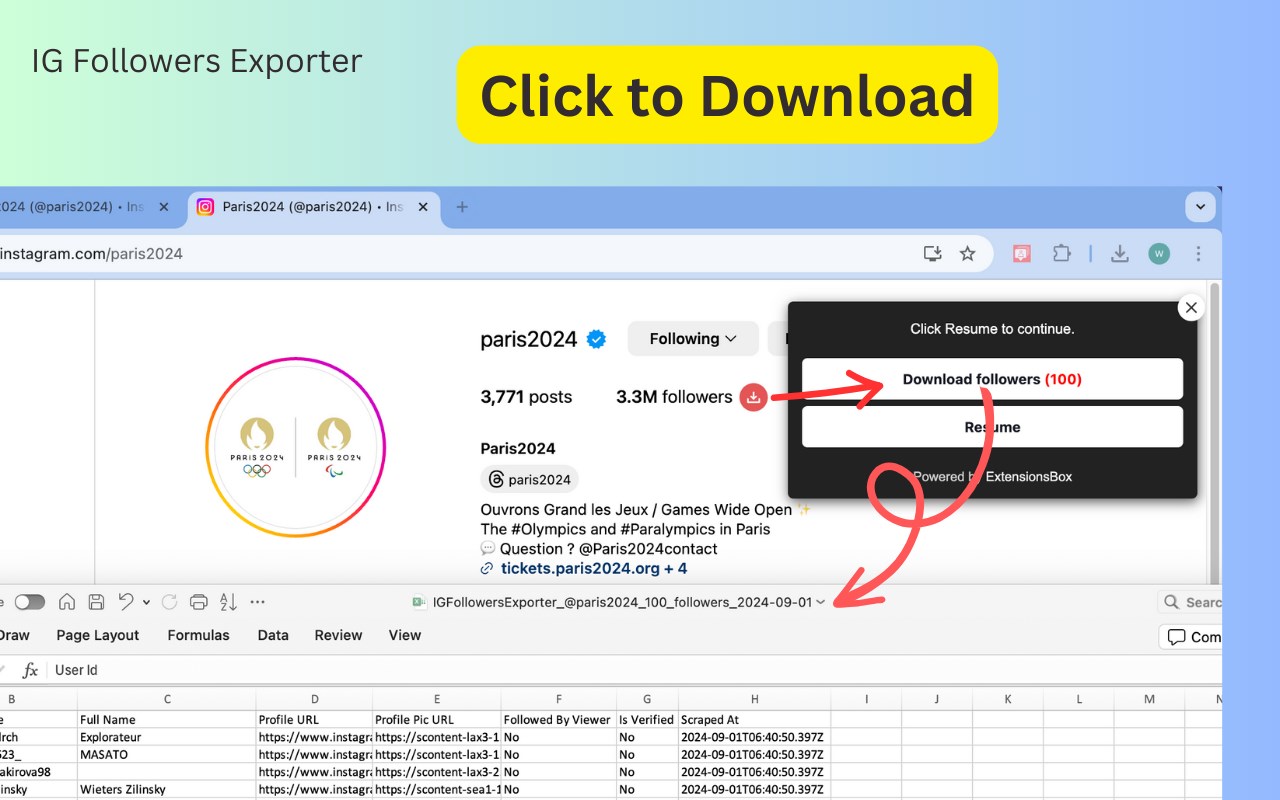The image size is (1280, 800).
Task: Open the Draw ribbon tab
Action: tap(14, 635)
